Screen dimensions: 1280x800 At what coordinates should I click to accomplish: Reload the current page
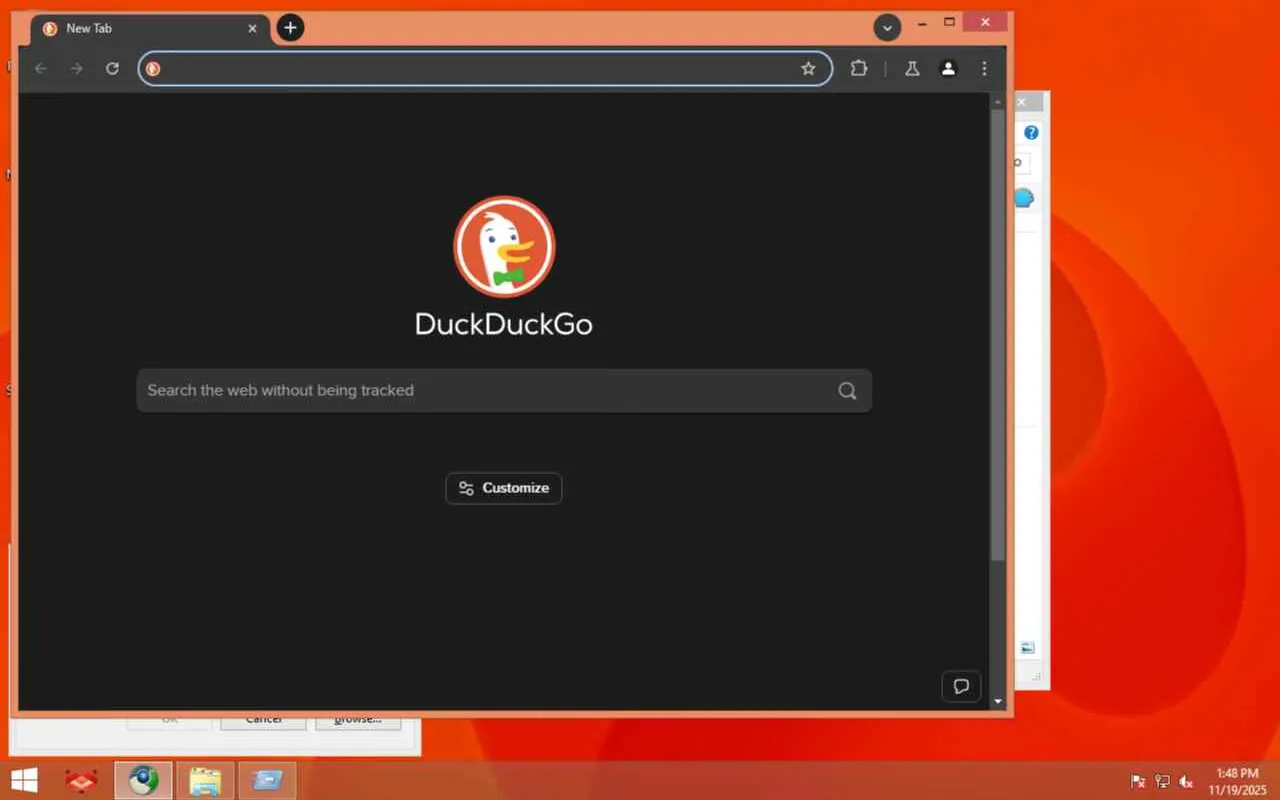tap(112, 69)
